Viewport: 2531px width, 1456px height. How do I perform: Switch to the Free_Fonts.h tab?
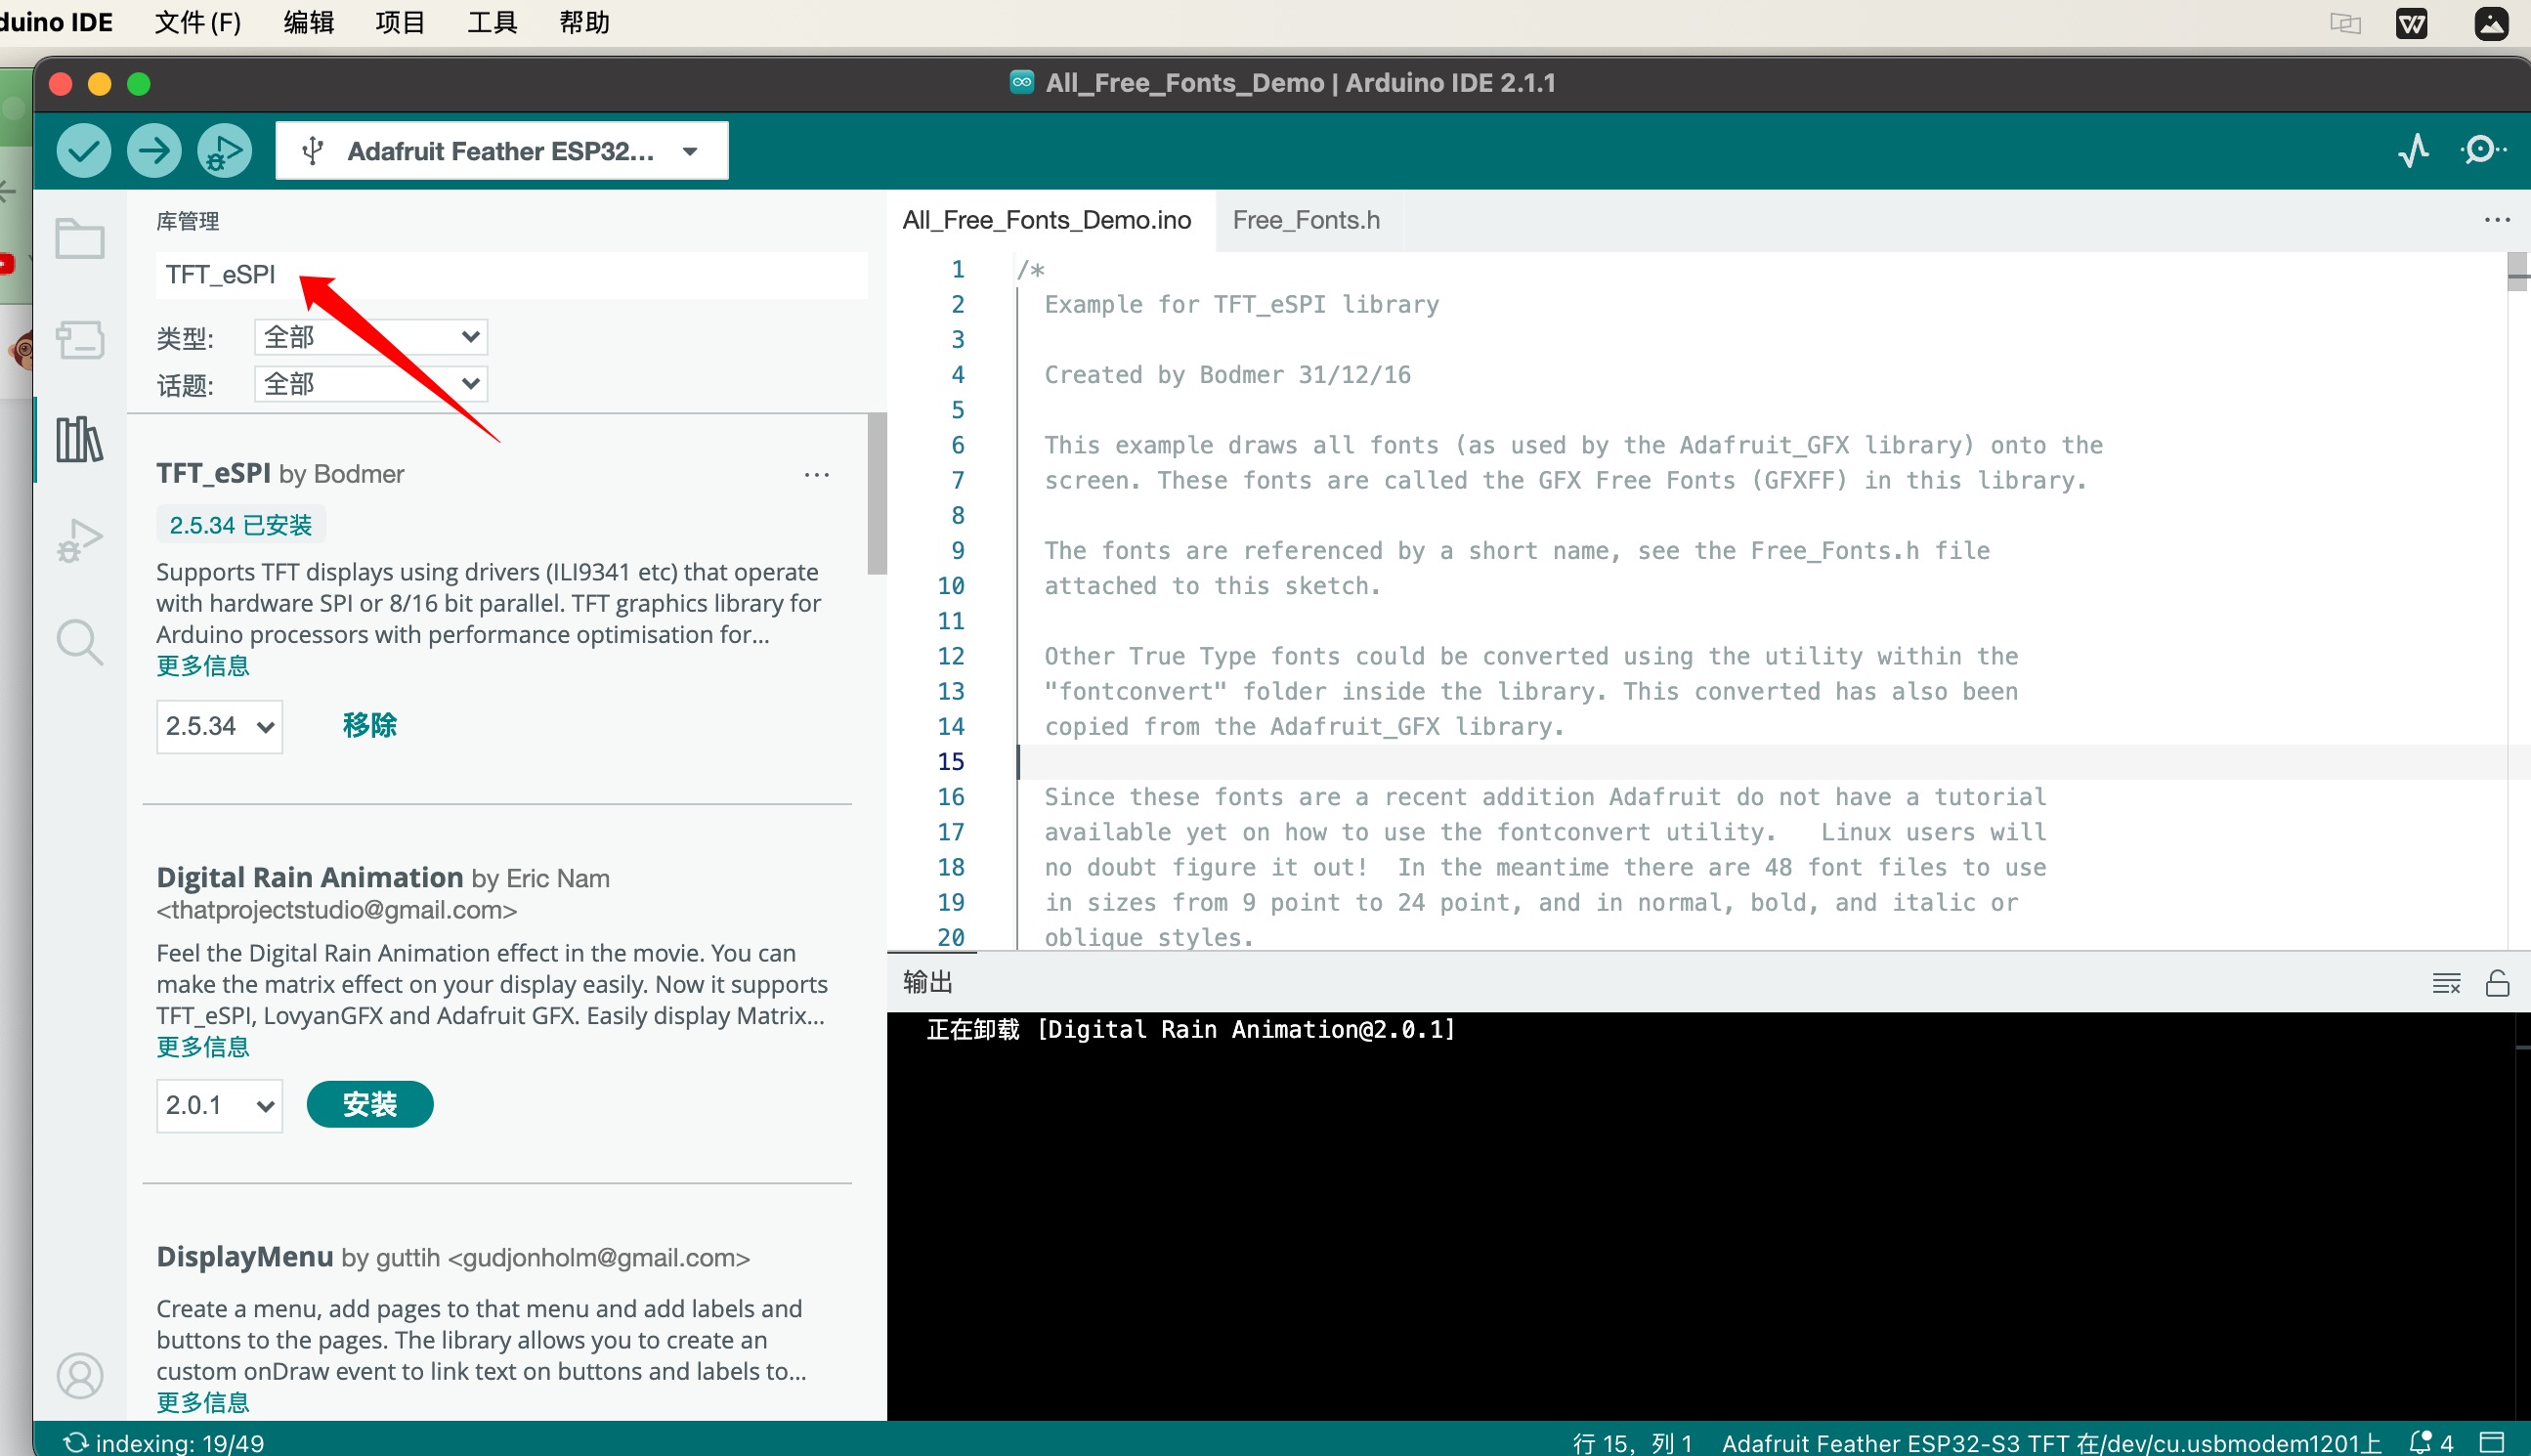tap(1305, 220)
